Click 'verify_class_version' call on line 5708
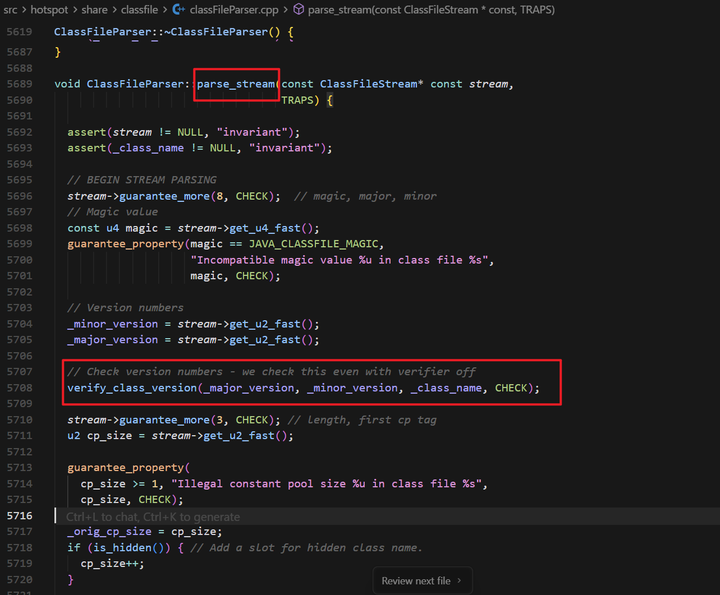Screen dimensions: 720x595 (132, 388)
